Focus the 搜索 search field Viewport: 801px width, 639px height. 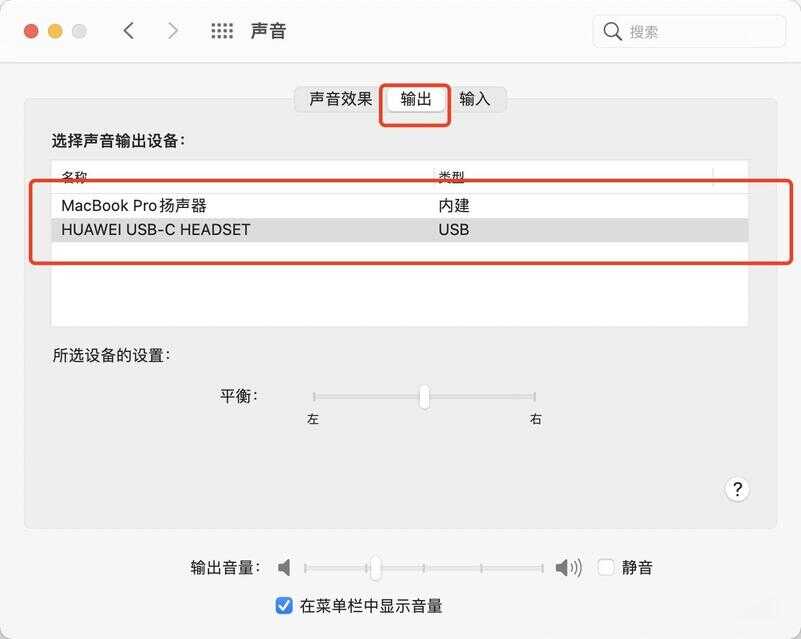(689, 32)
